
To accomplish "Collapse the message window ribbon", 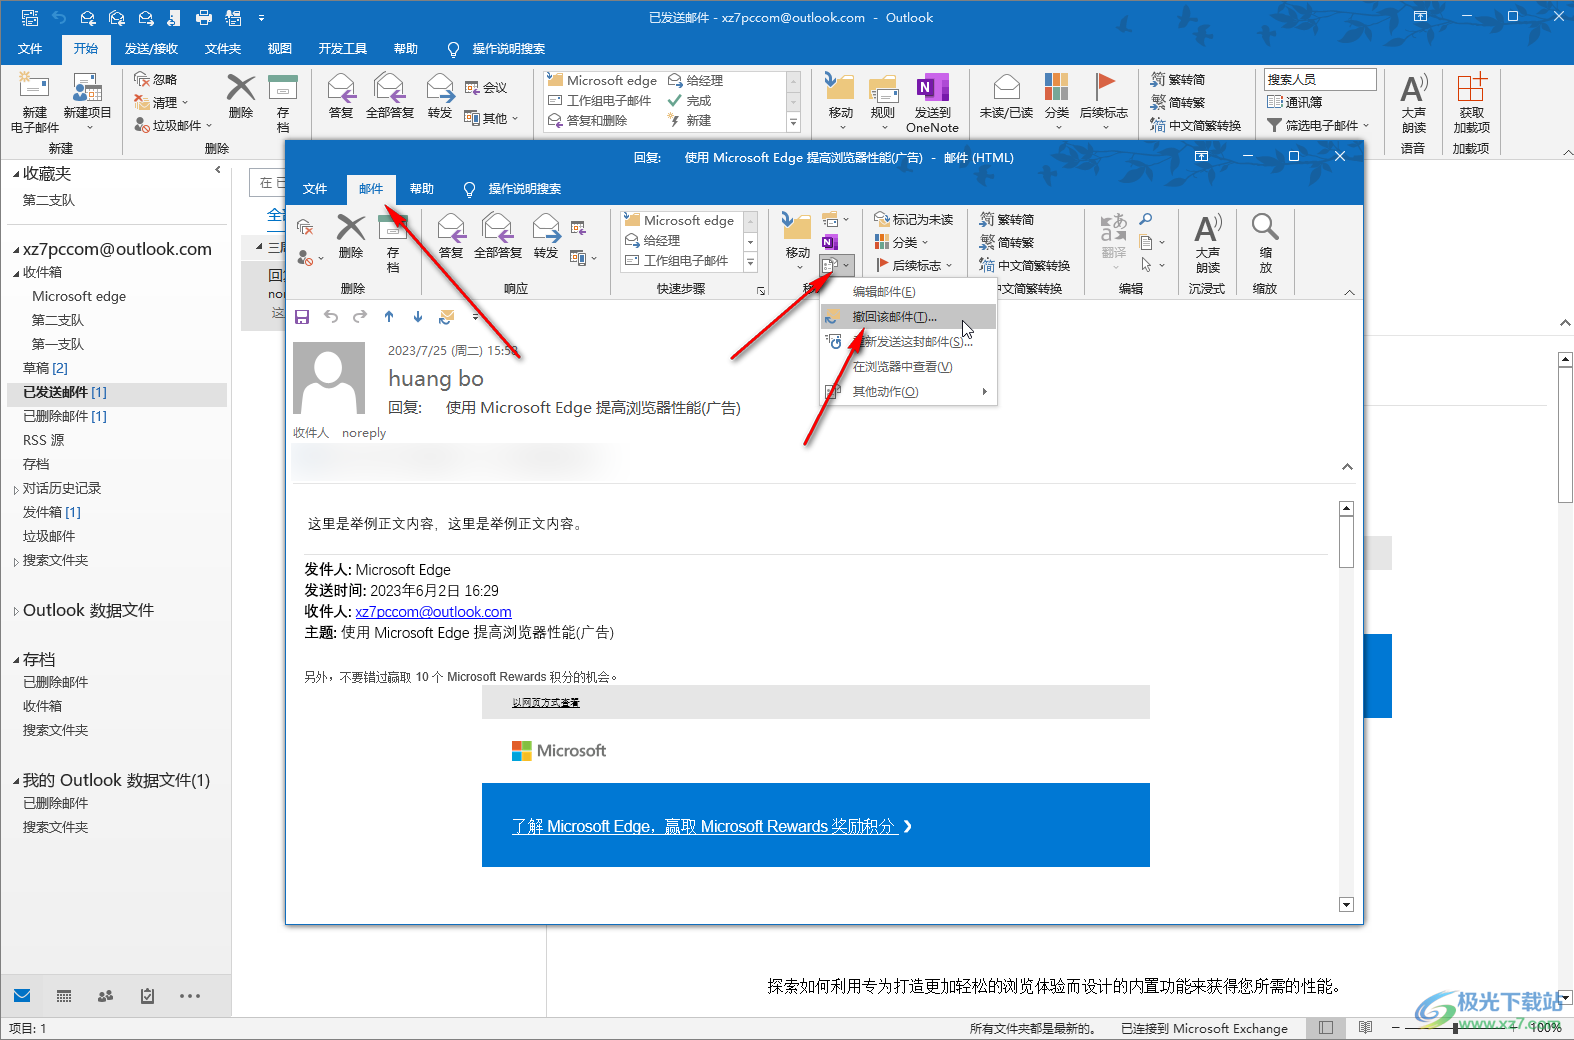I will tap(1350, 292).
